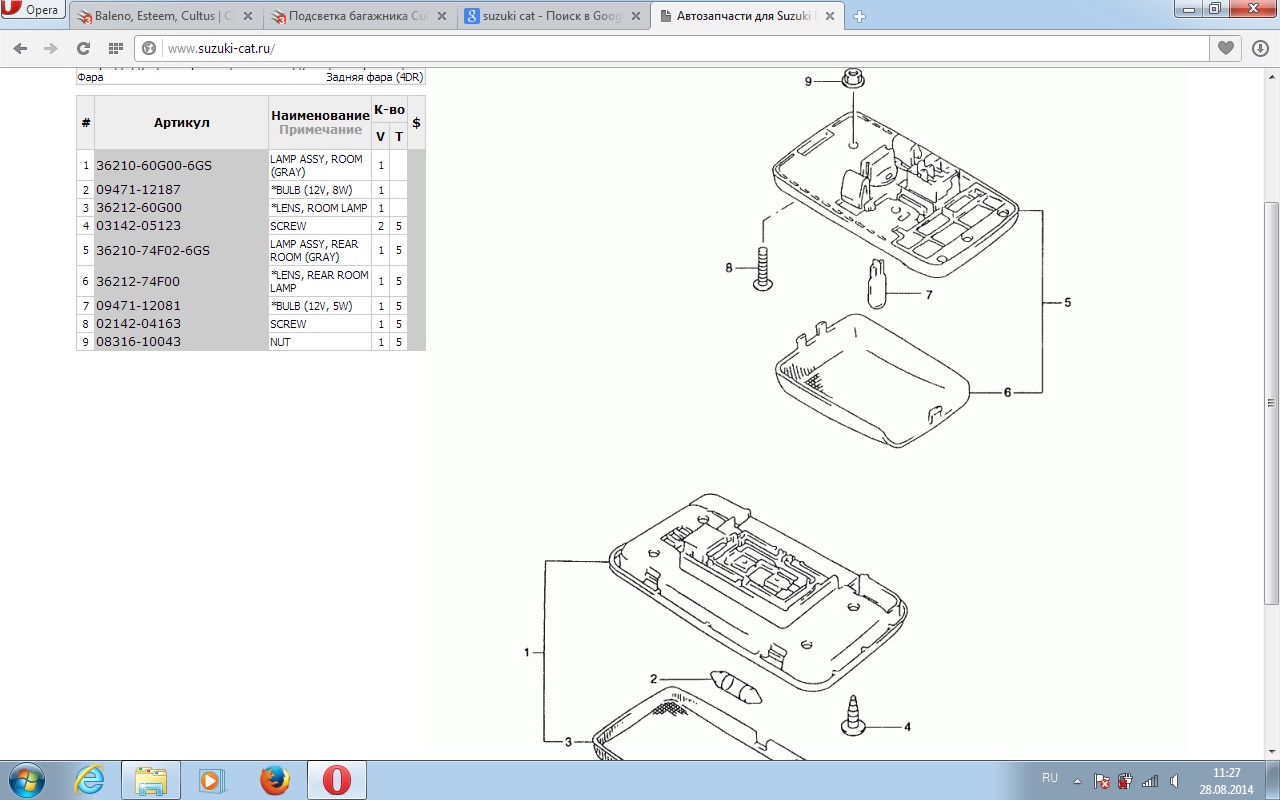Select part number 36210-74F02-6GS
The height and width of the screenshot is (800, 1280).
153,251
